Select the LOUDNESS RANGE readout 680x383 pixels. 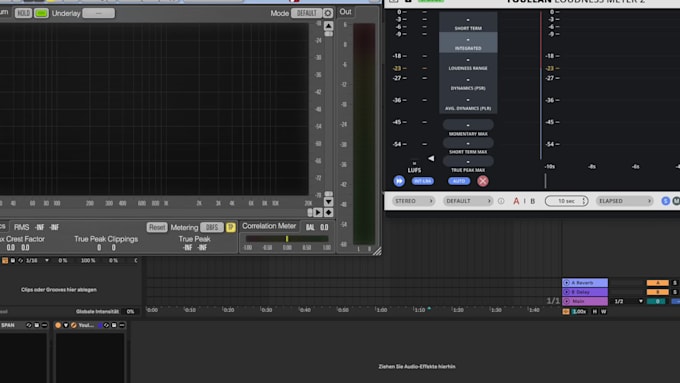[468, 63]
